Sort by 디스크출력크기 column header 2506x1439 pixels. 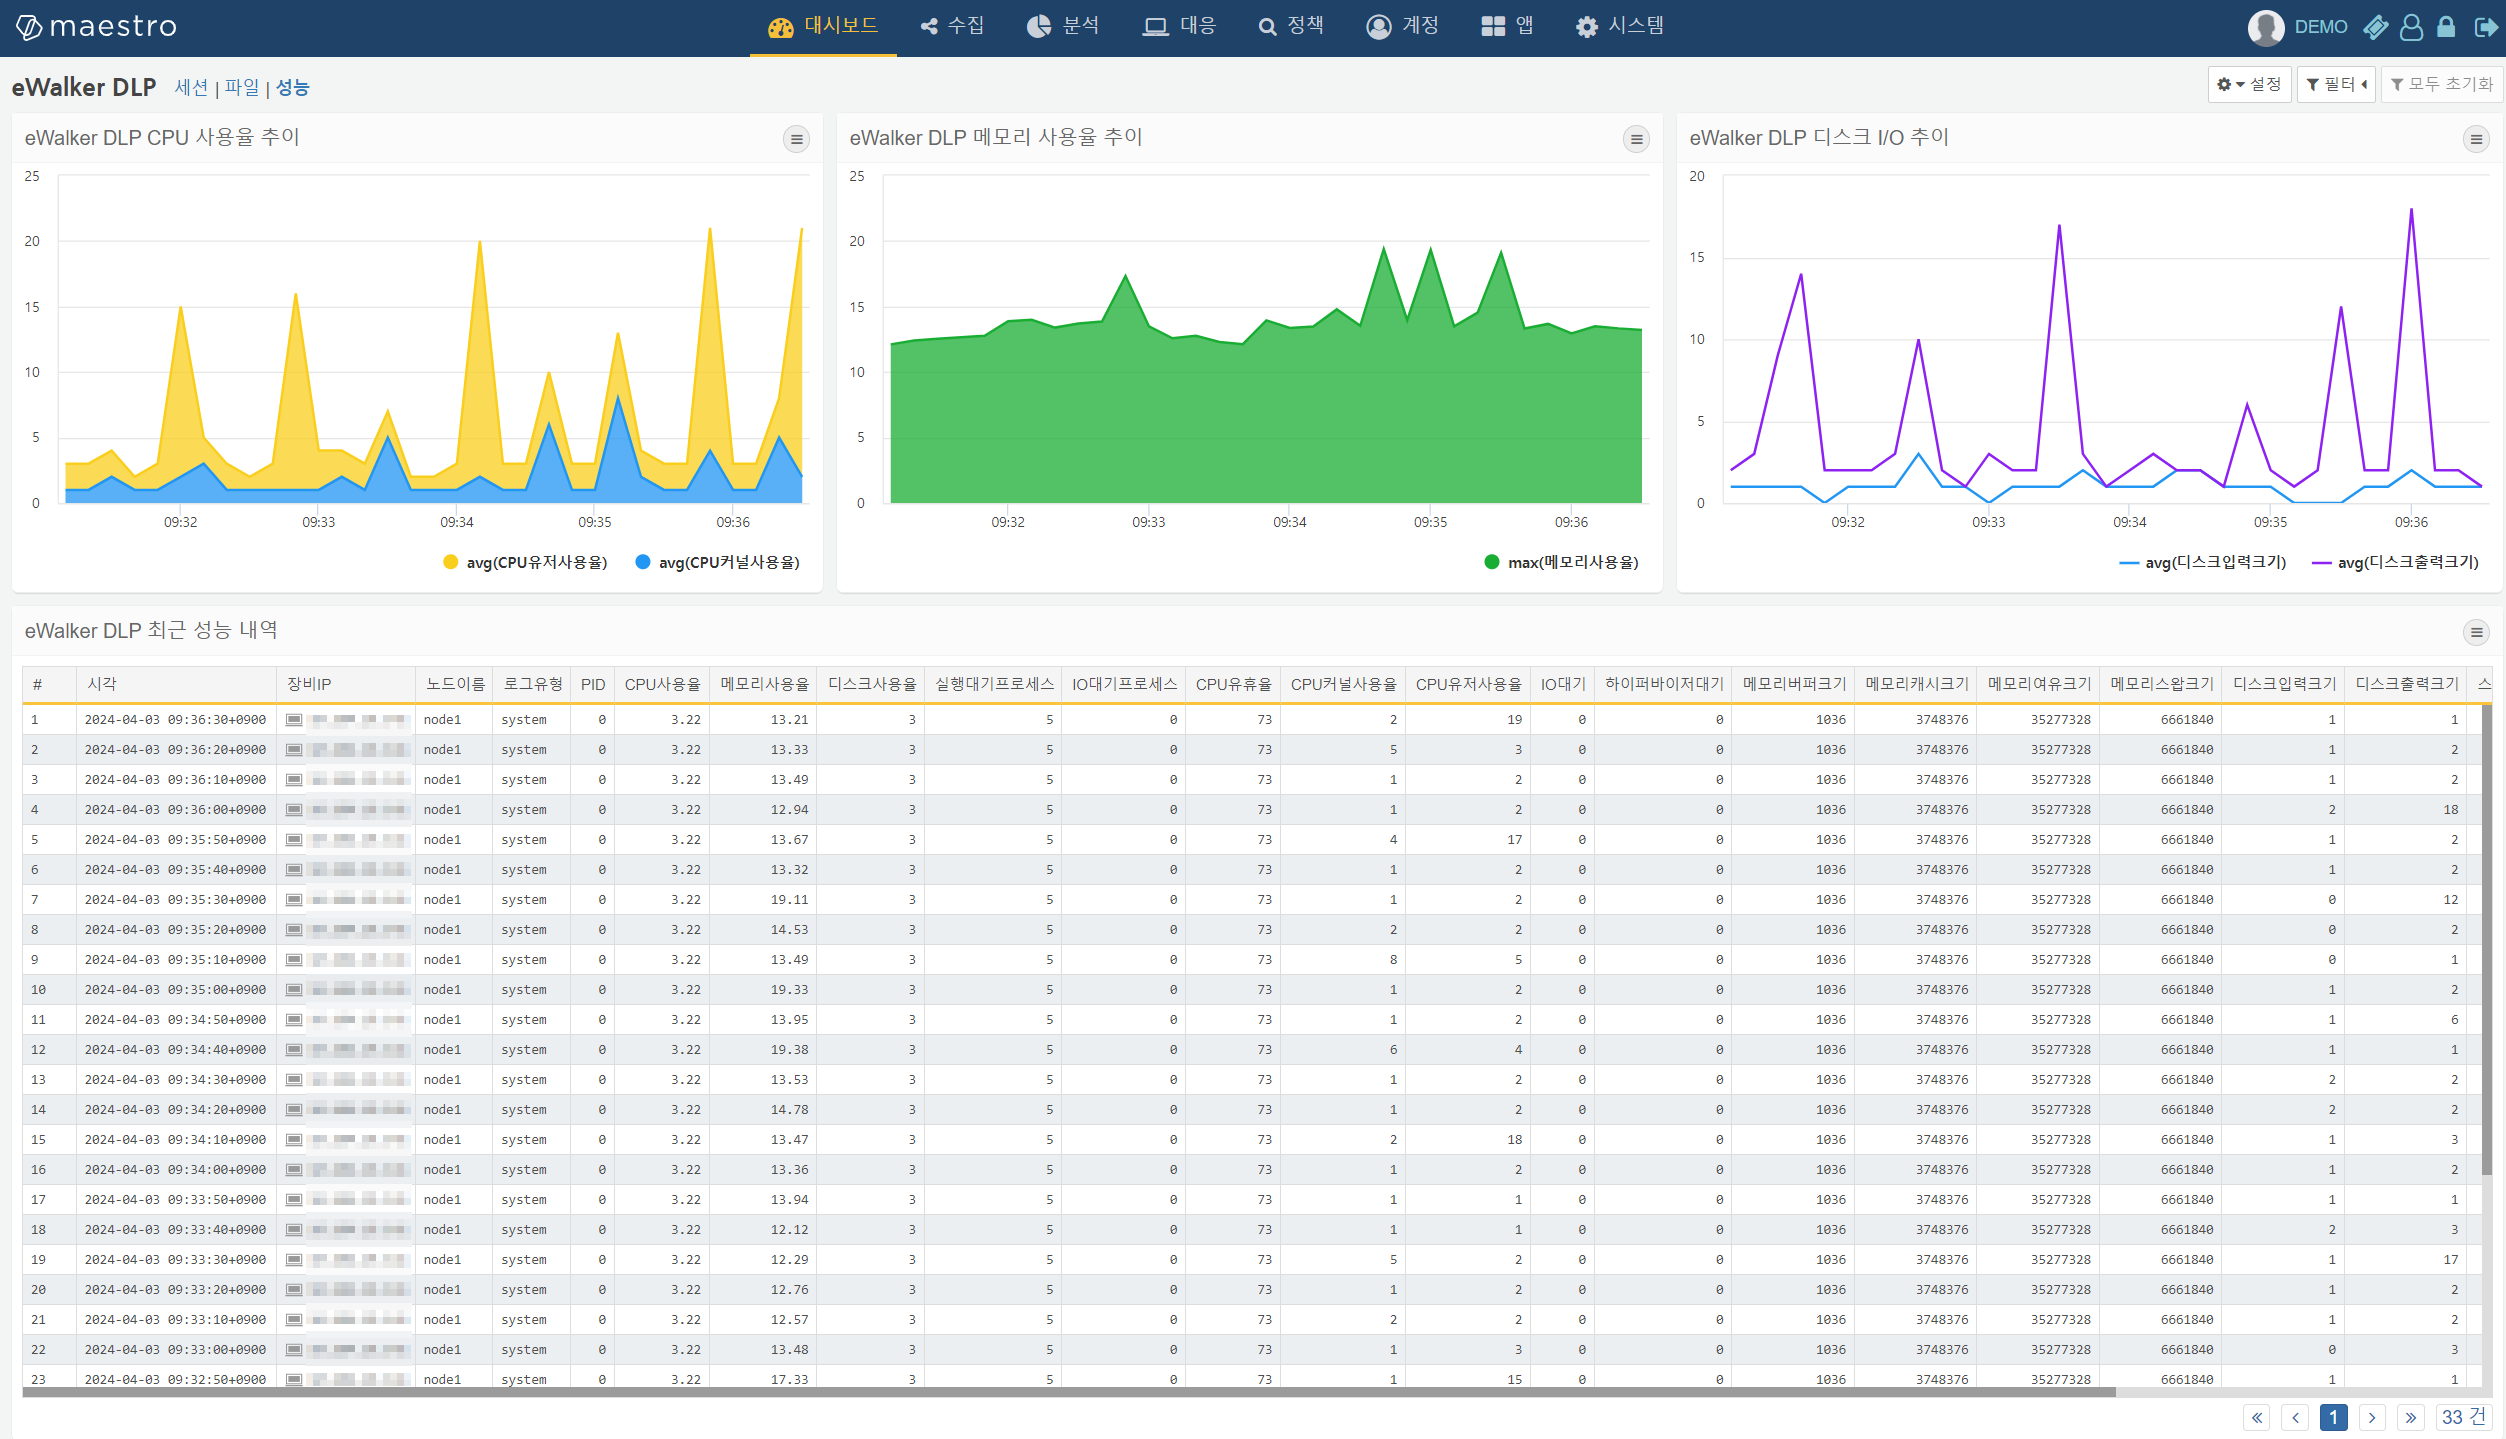2407,684
